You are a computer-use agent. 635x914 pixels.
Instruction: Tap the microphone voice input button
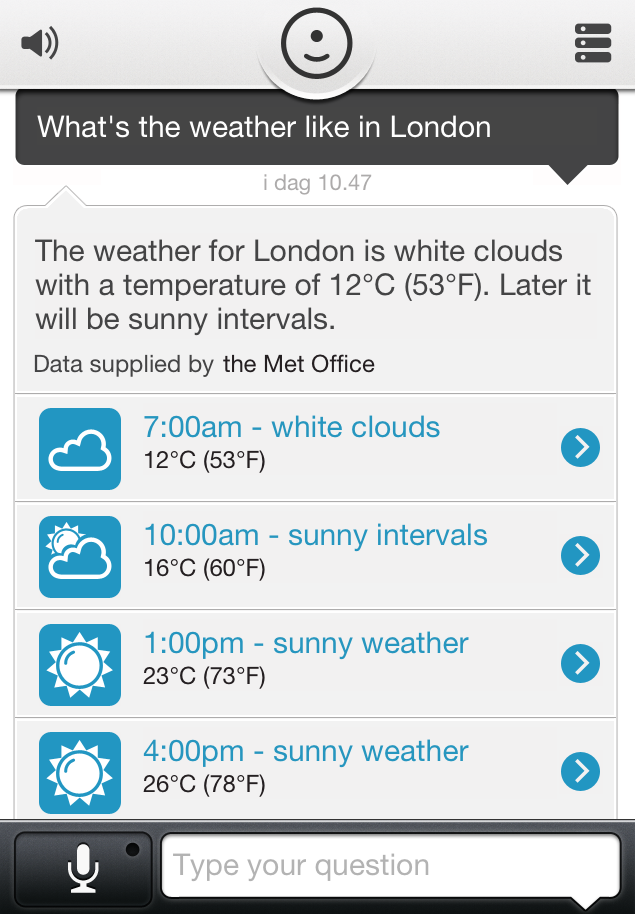tap(83, 866)
